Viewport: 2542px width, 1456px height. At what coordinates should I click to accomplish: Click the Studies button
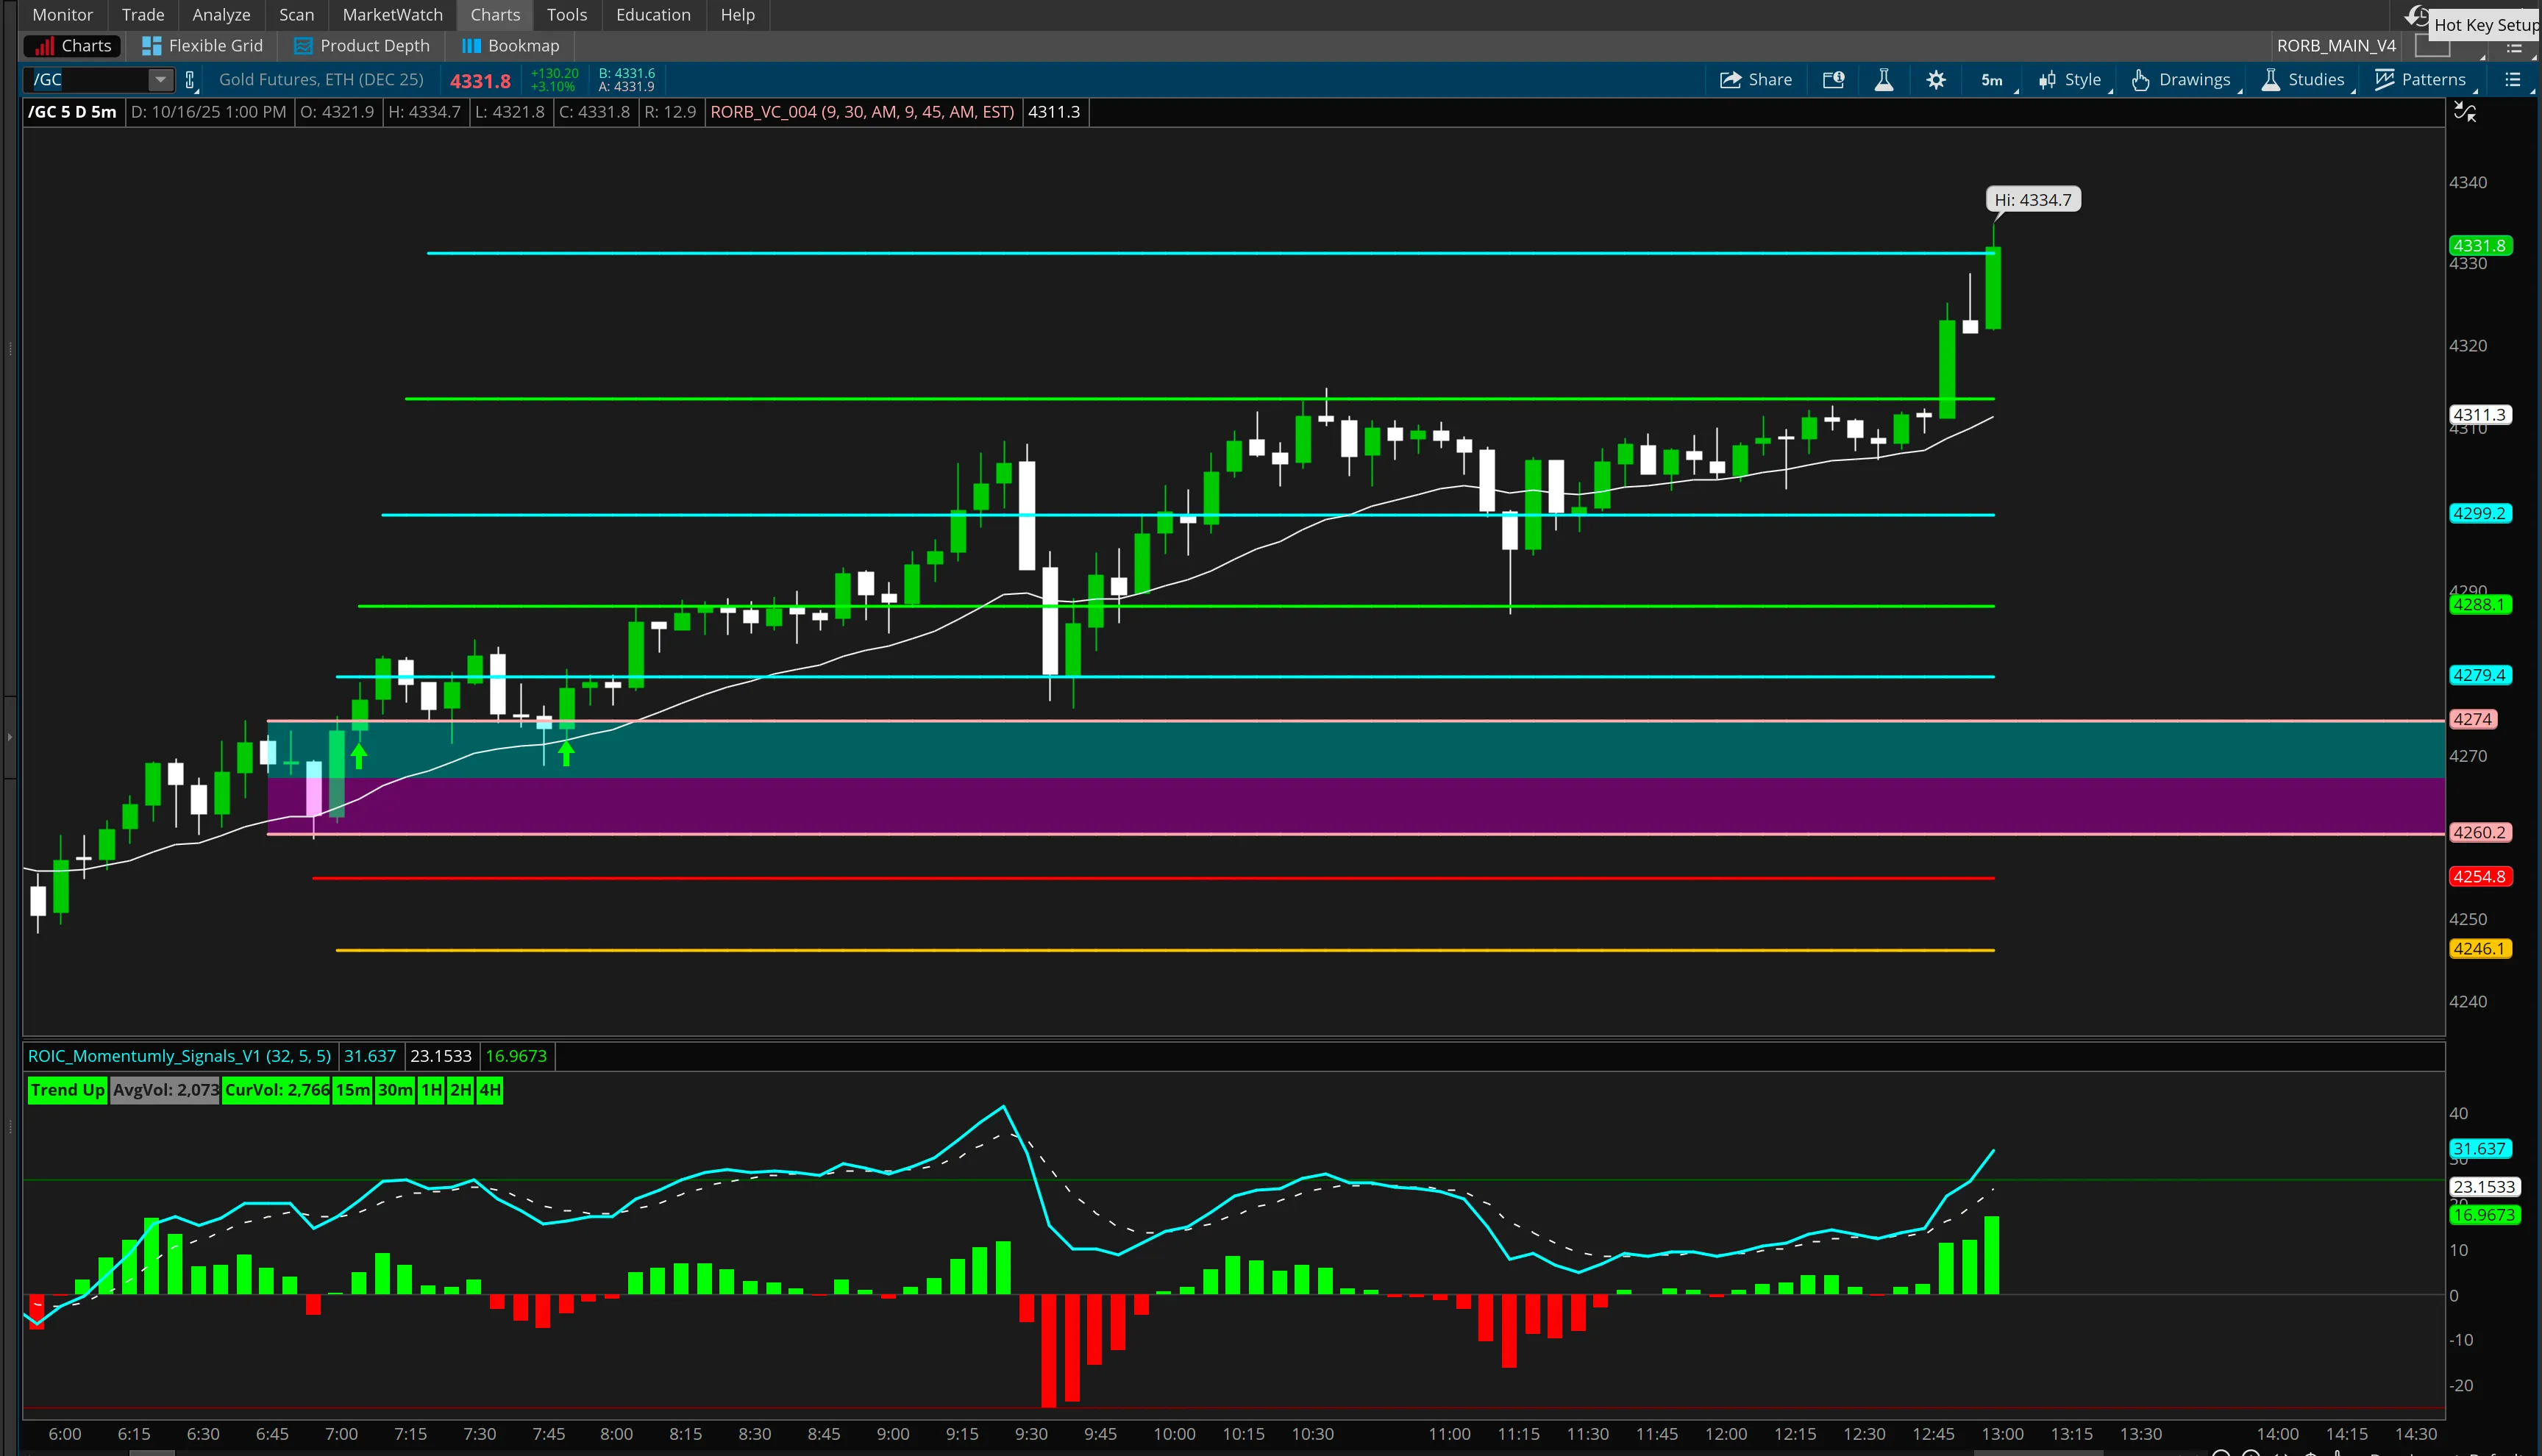coord(2303,80)
